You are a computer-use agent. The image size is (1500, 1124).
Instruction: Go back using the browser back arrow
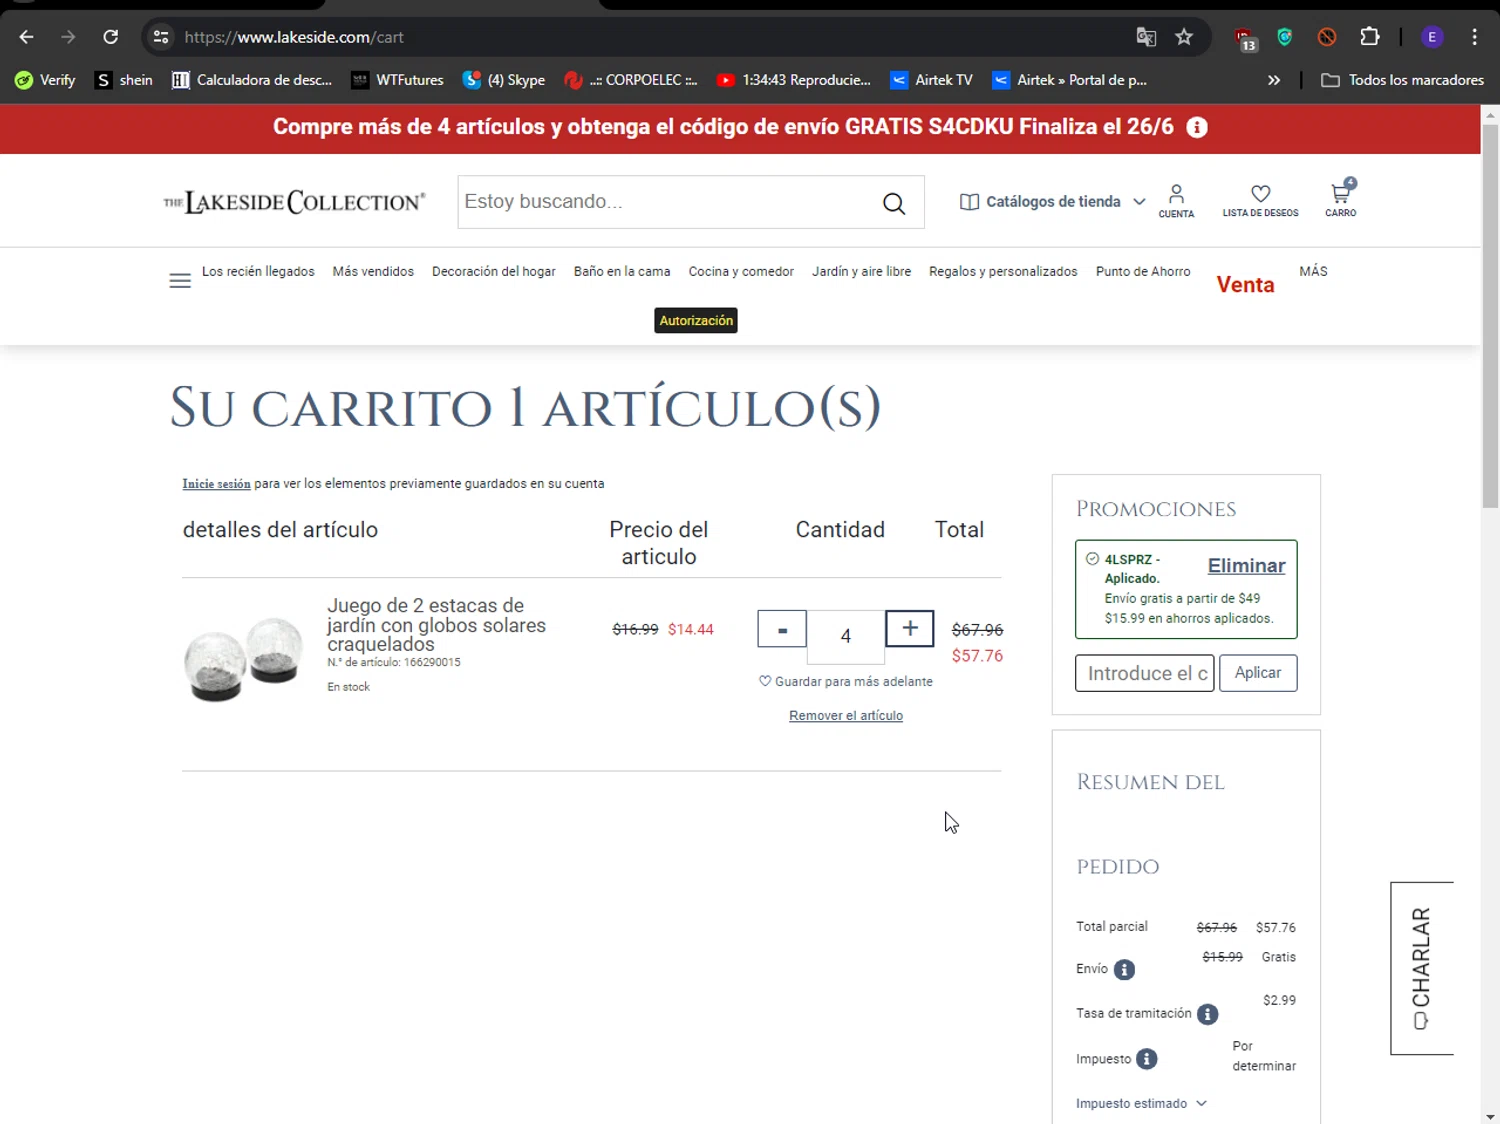tap(27, 37)
